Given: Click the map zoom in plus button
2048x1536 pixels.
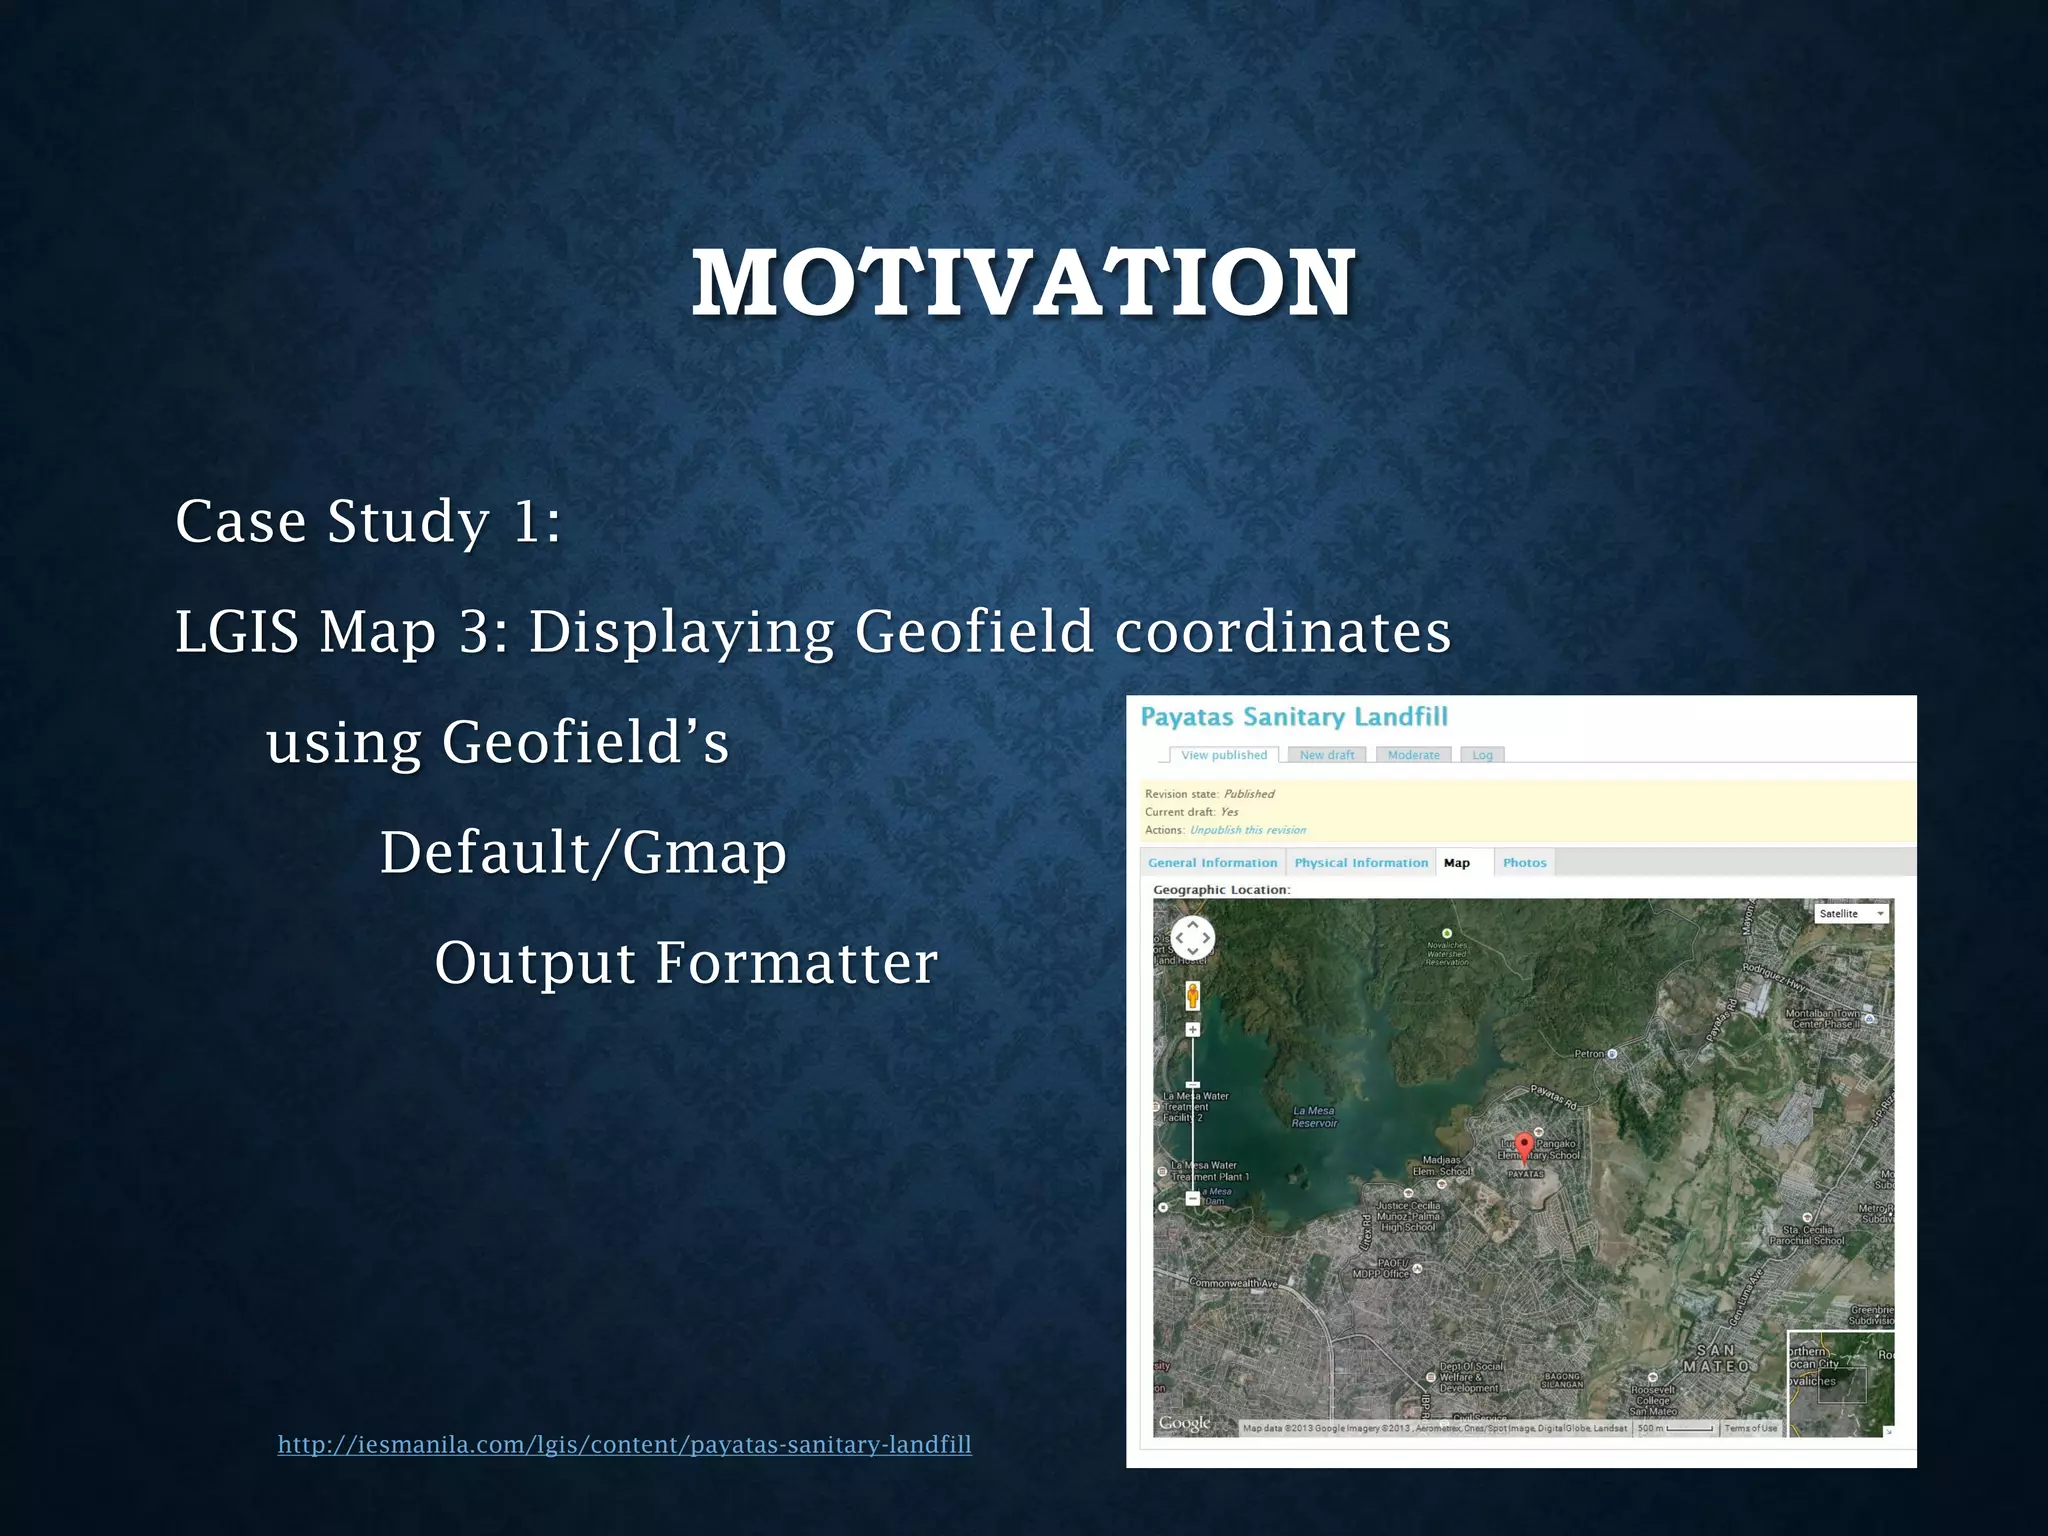Looking at the screenshot, I should click(x=1192, y=1029).
